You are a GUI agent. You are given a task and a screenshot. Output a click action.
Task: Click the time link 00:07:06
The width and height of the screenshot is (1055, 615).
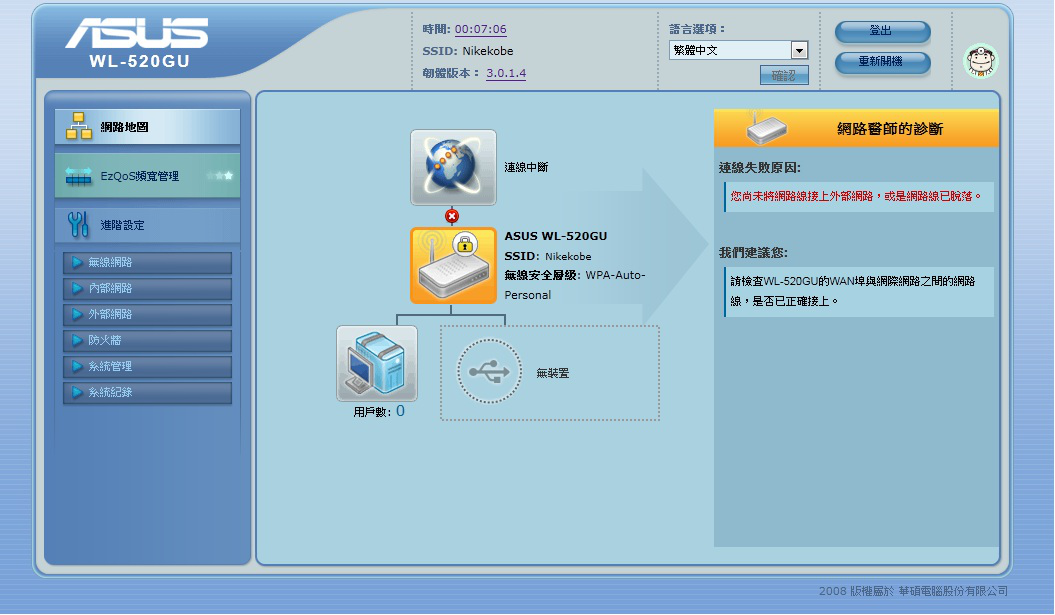click(480, 29)
